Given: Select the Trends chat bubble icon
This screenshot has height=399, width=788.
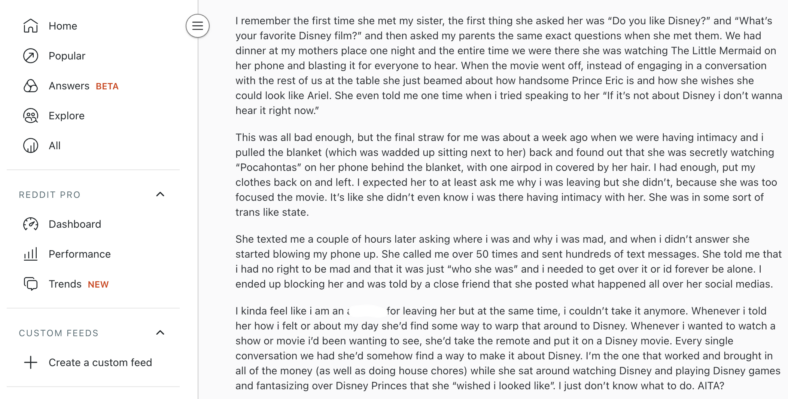Looking at the screenshot, I should point(31,284).
